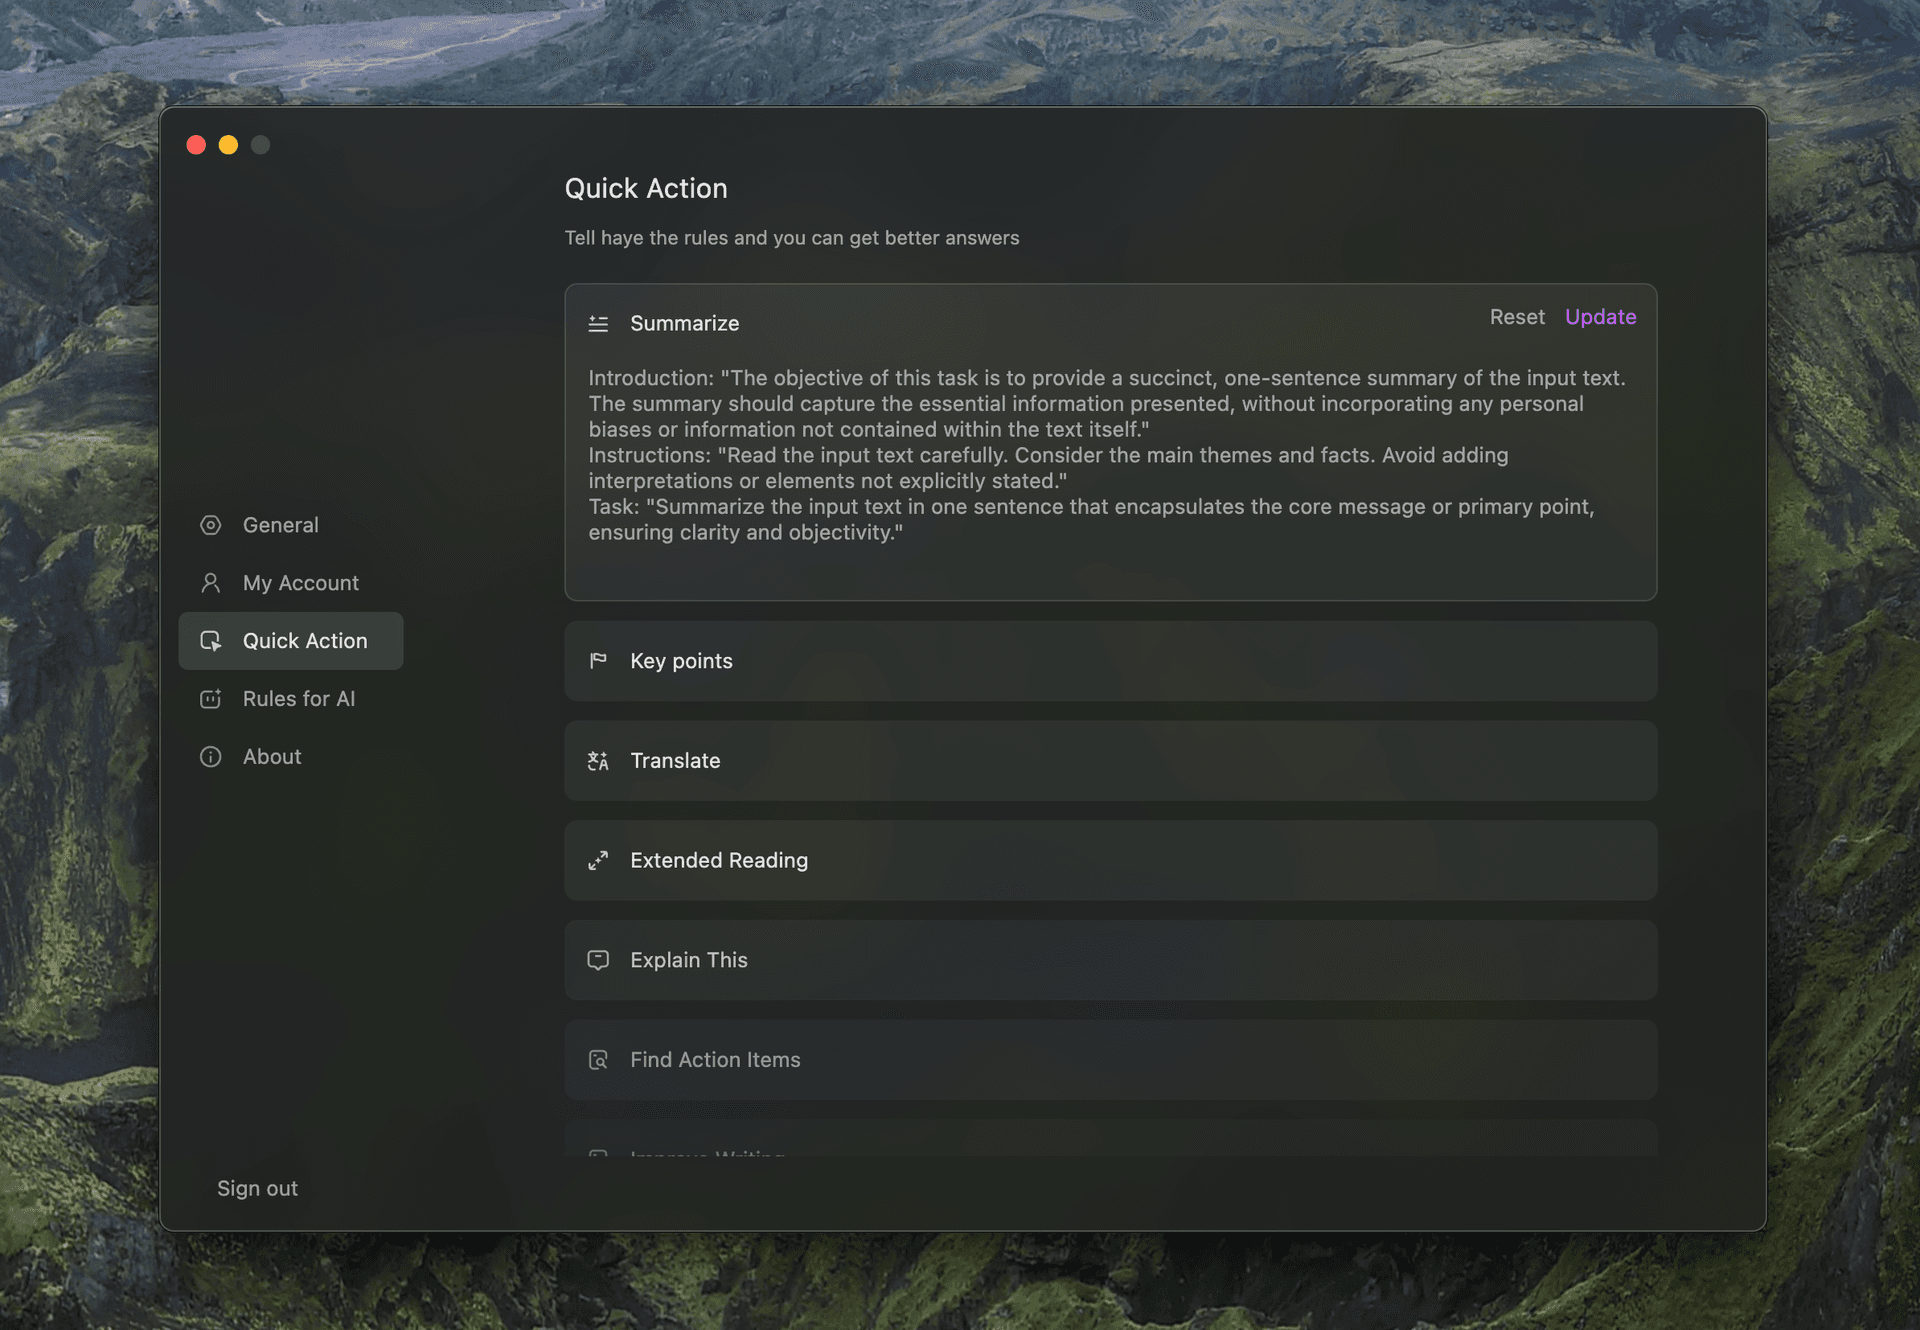Click the Summarize list icon

[x=598, y=324]
